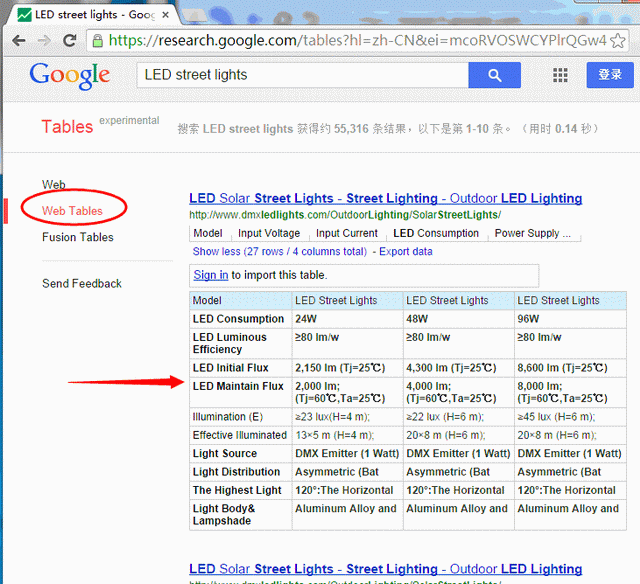Select Web in the left sidebar
Image resolution: width=640 pixels, height=584 pixels.
click(54, 185)
